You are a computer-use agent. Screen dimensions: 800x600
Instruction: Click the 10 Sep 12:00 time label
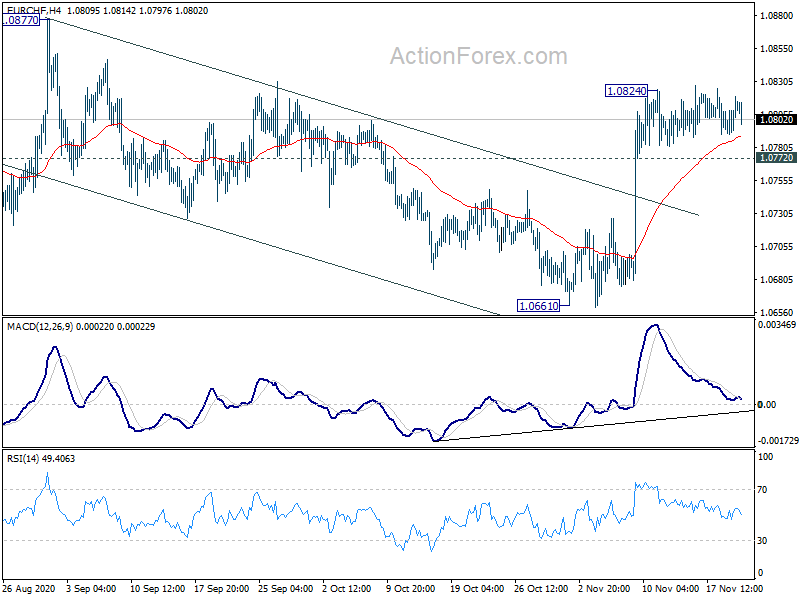tap(158, 588)
